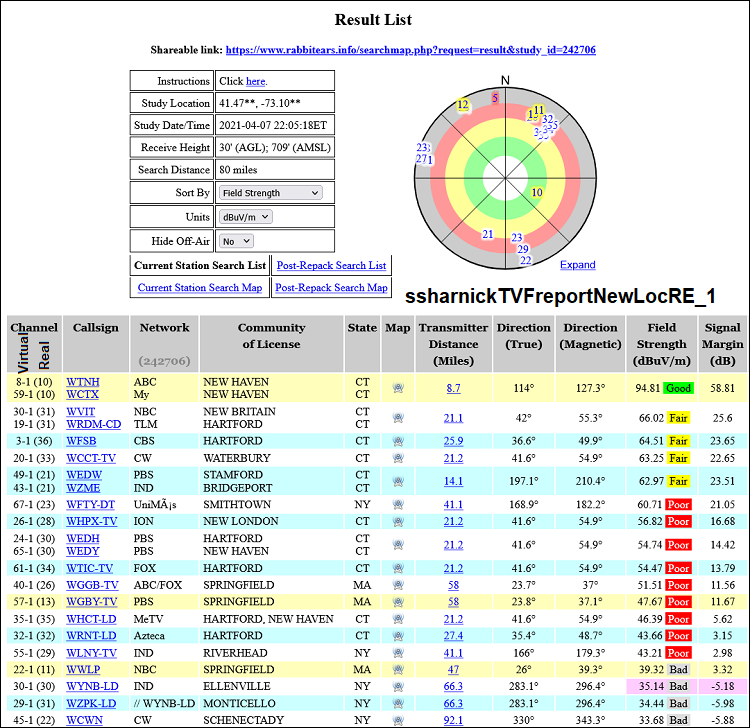This screenshot has height=728, width=750.
Task: Open the Hide Off-Air dropdown
Action: [x=236, y=241]
